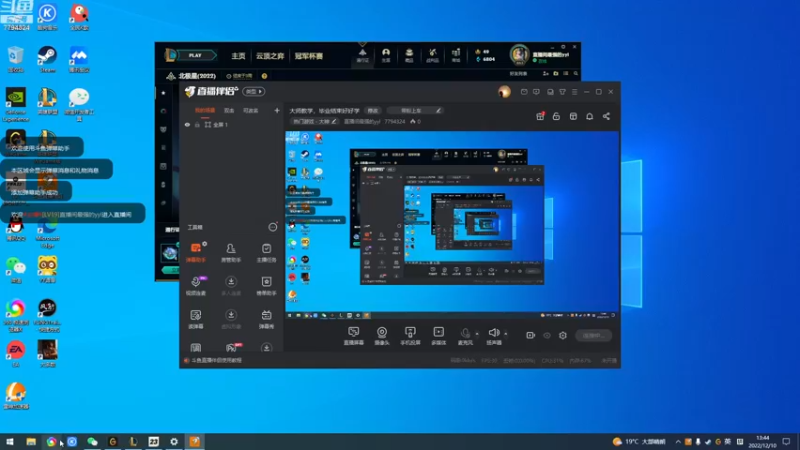
Task: Toggle preview eye icon near settings gear
Action: tap(547, 335)
